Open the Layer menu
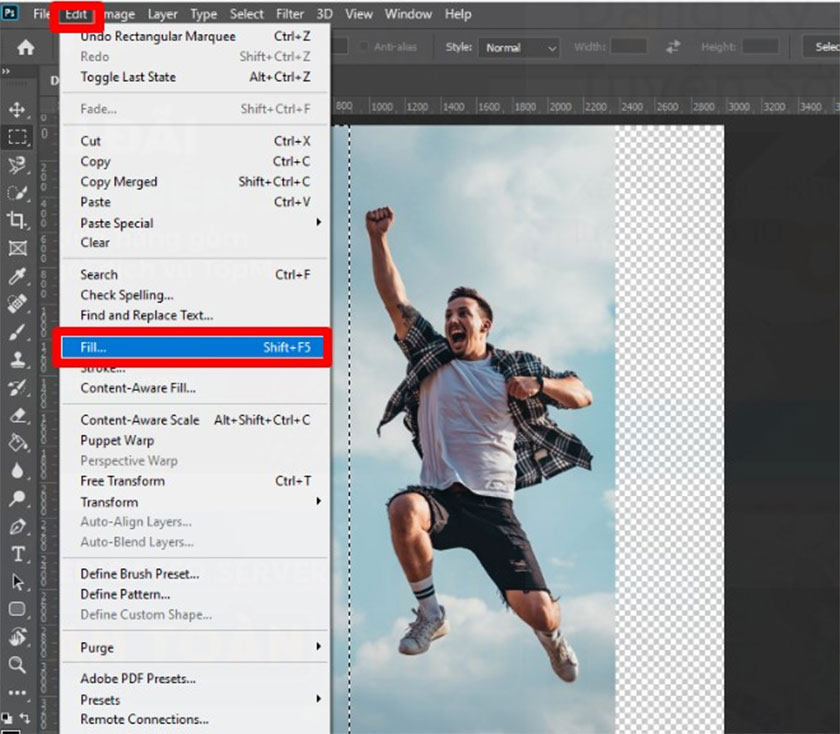Image resolution: width=840 pixels, height=734 pixels. [162, 14]
